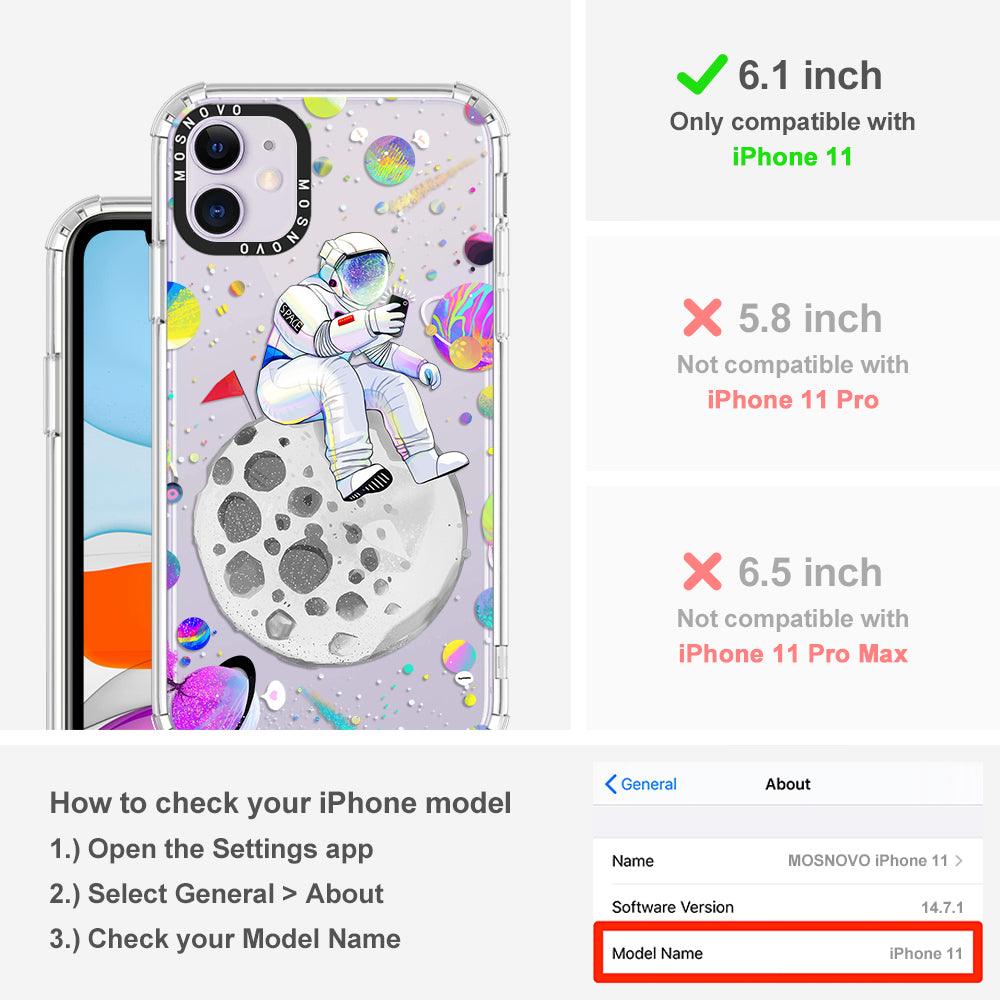Viewport: 1000px width, 1000px height.
Task: Click the red iPhone 11 Pro Max text
Action: pos(793,654)
